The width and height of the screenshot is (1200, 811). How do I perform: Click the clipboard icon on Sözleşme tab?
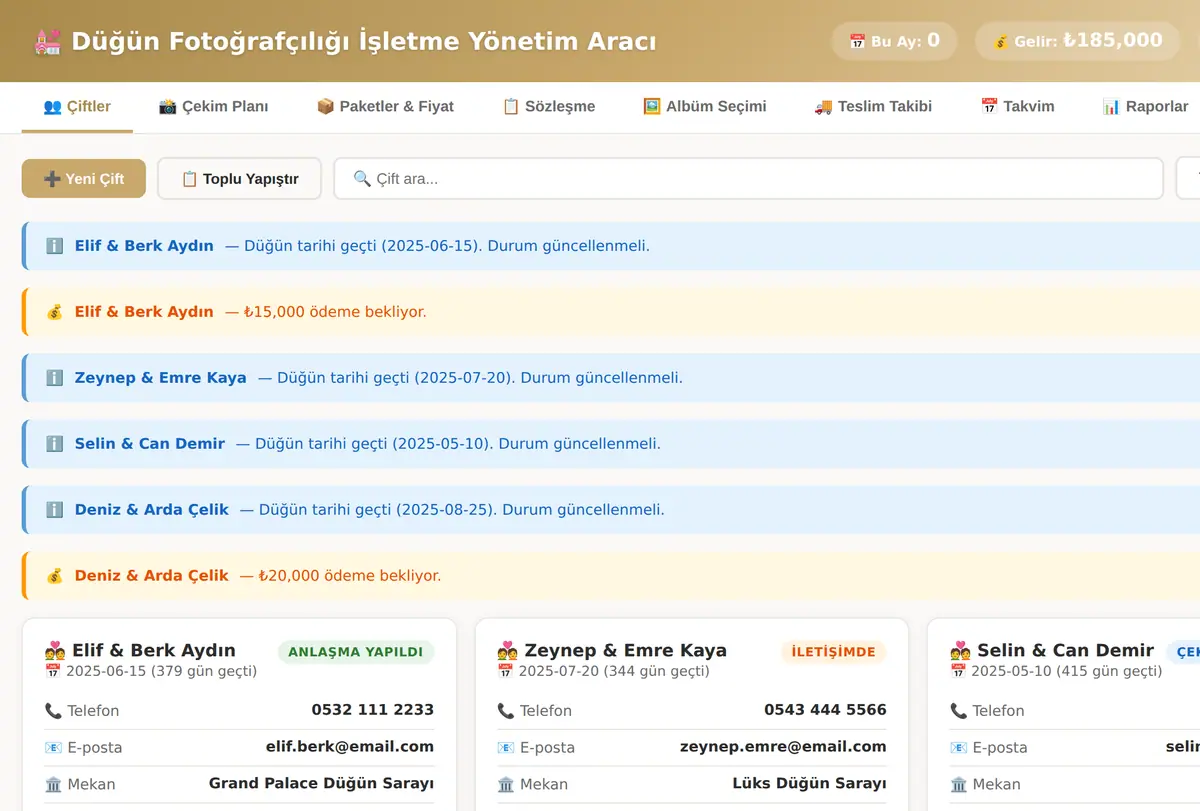pos(511,106)
